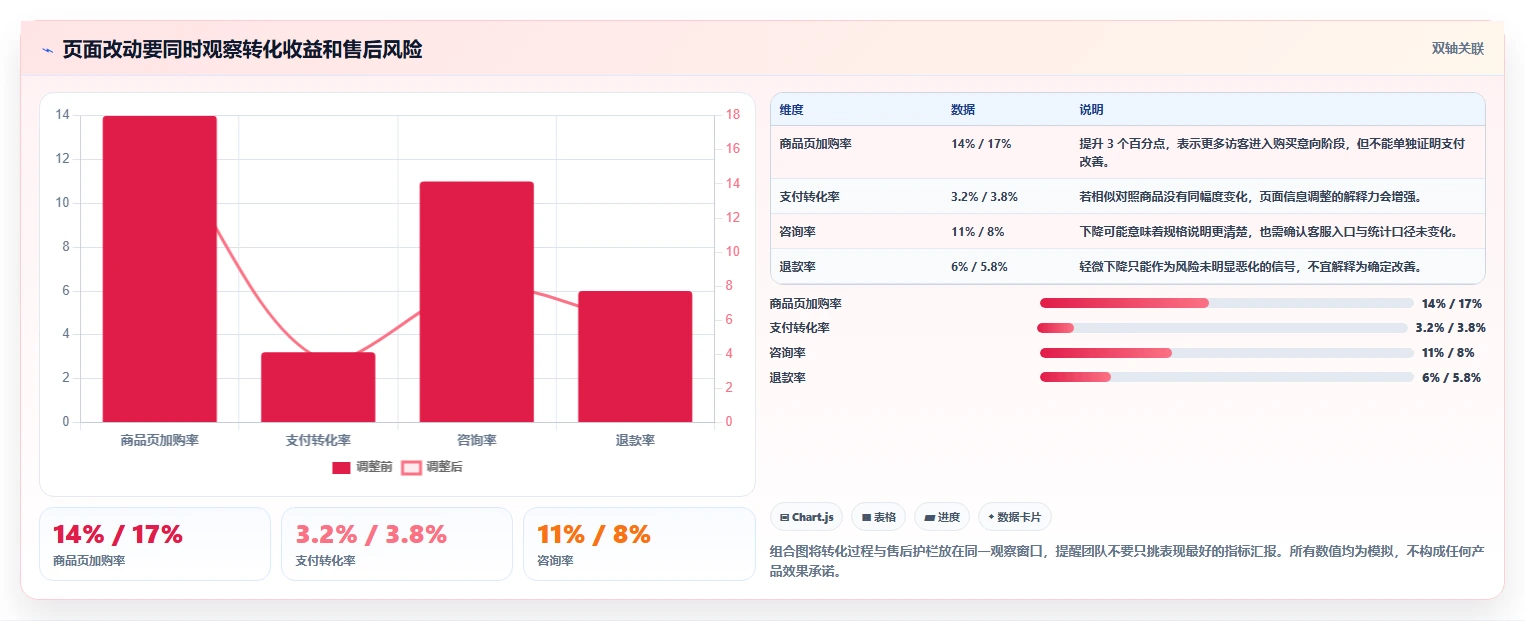Select the Chart.js chip
Screen dimensions: 1525x621
tap(807, 517)
